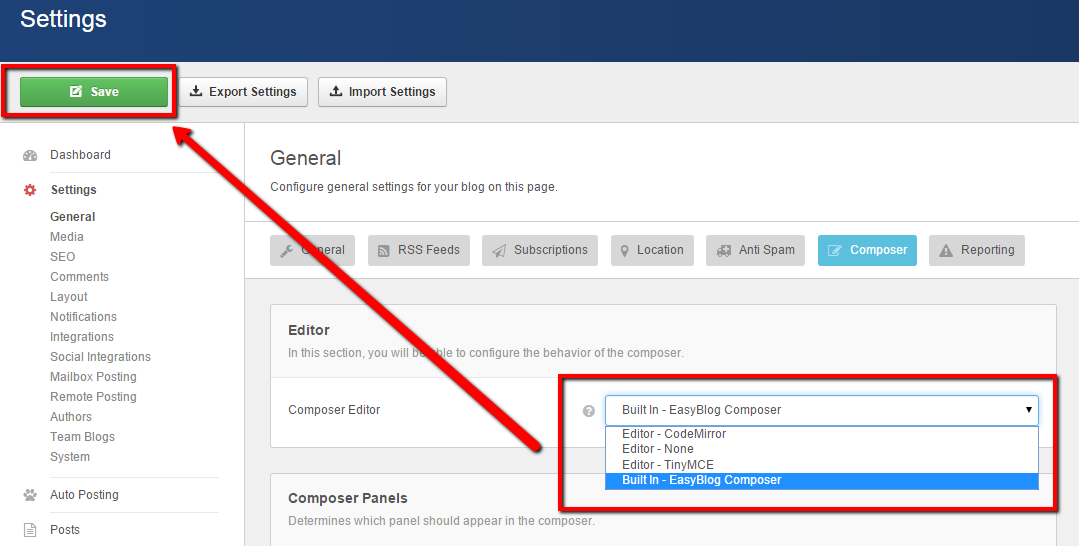Switch to the Reporting tab
Screen dimensions: 1079x546
coord(977,250)
